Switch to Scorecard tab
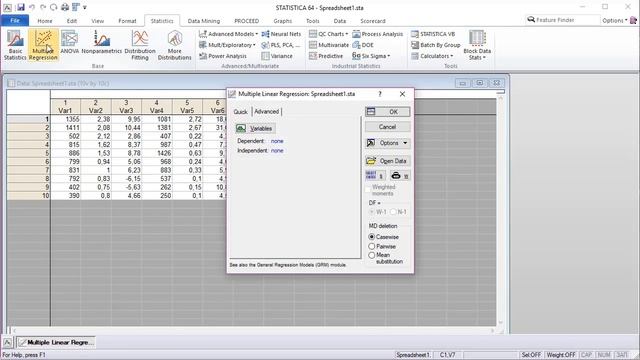This screenshot has width=640, height=360. pyautogui.click(x=373, y=21)
